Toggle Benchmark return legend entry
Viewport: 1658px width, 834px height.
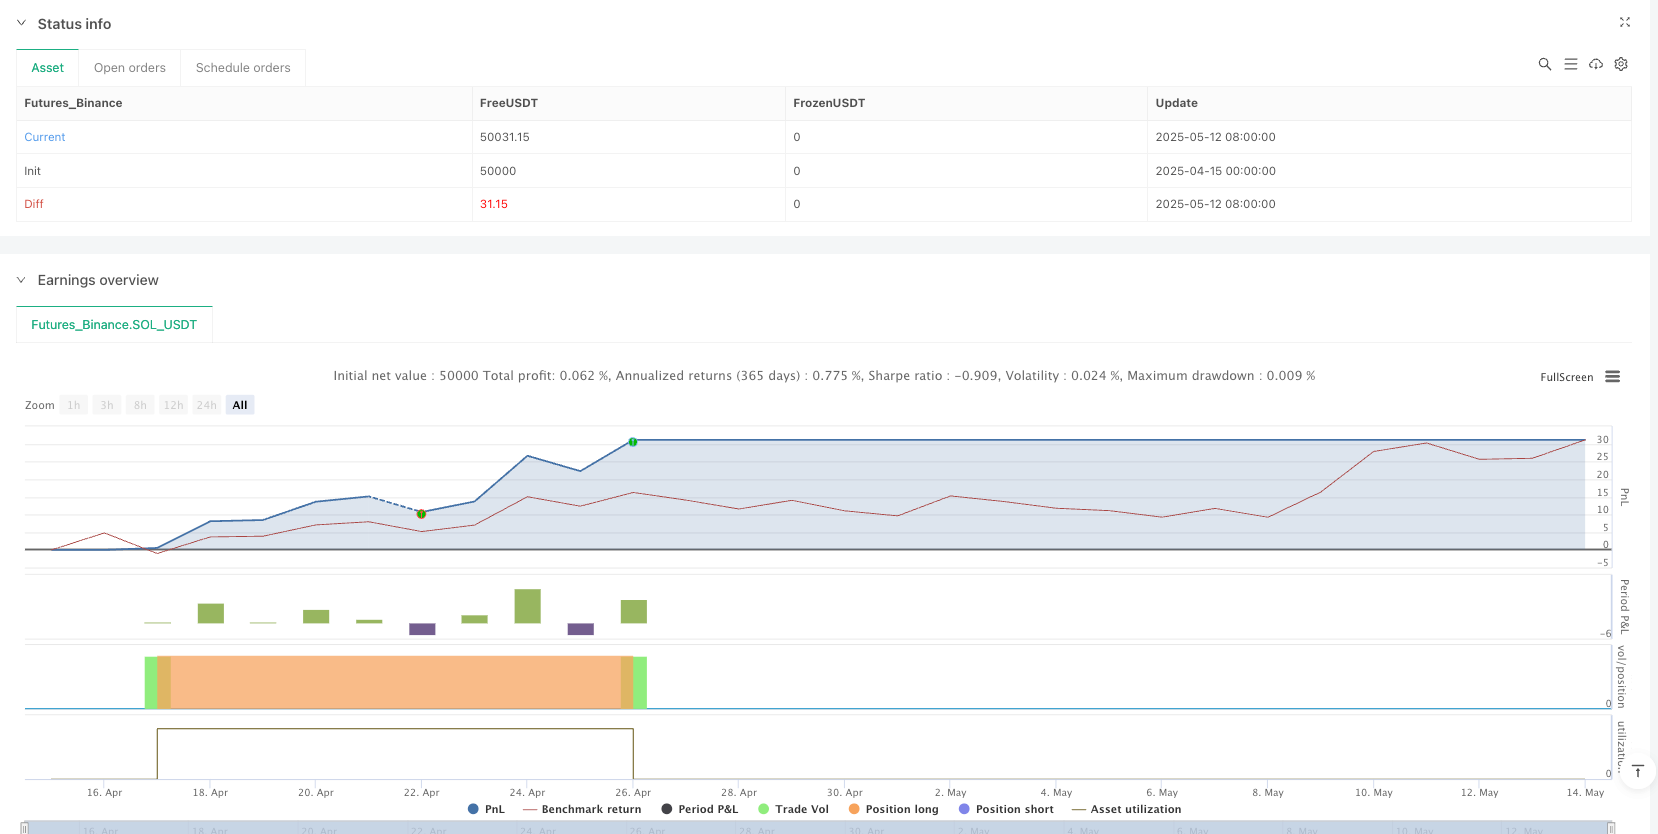pos(582,809)
